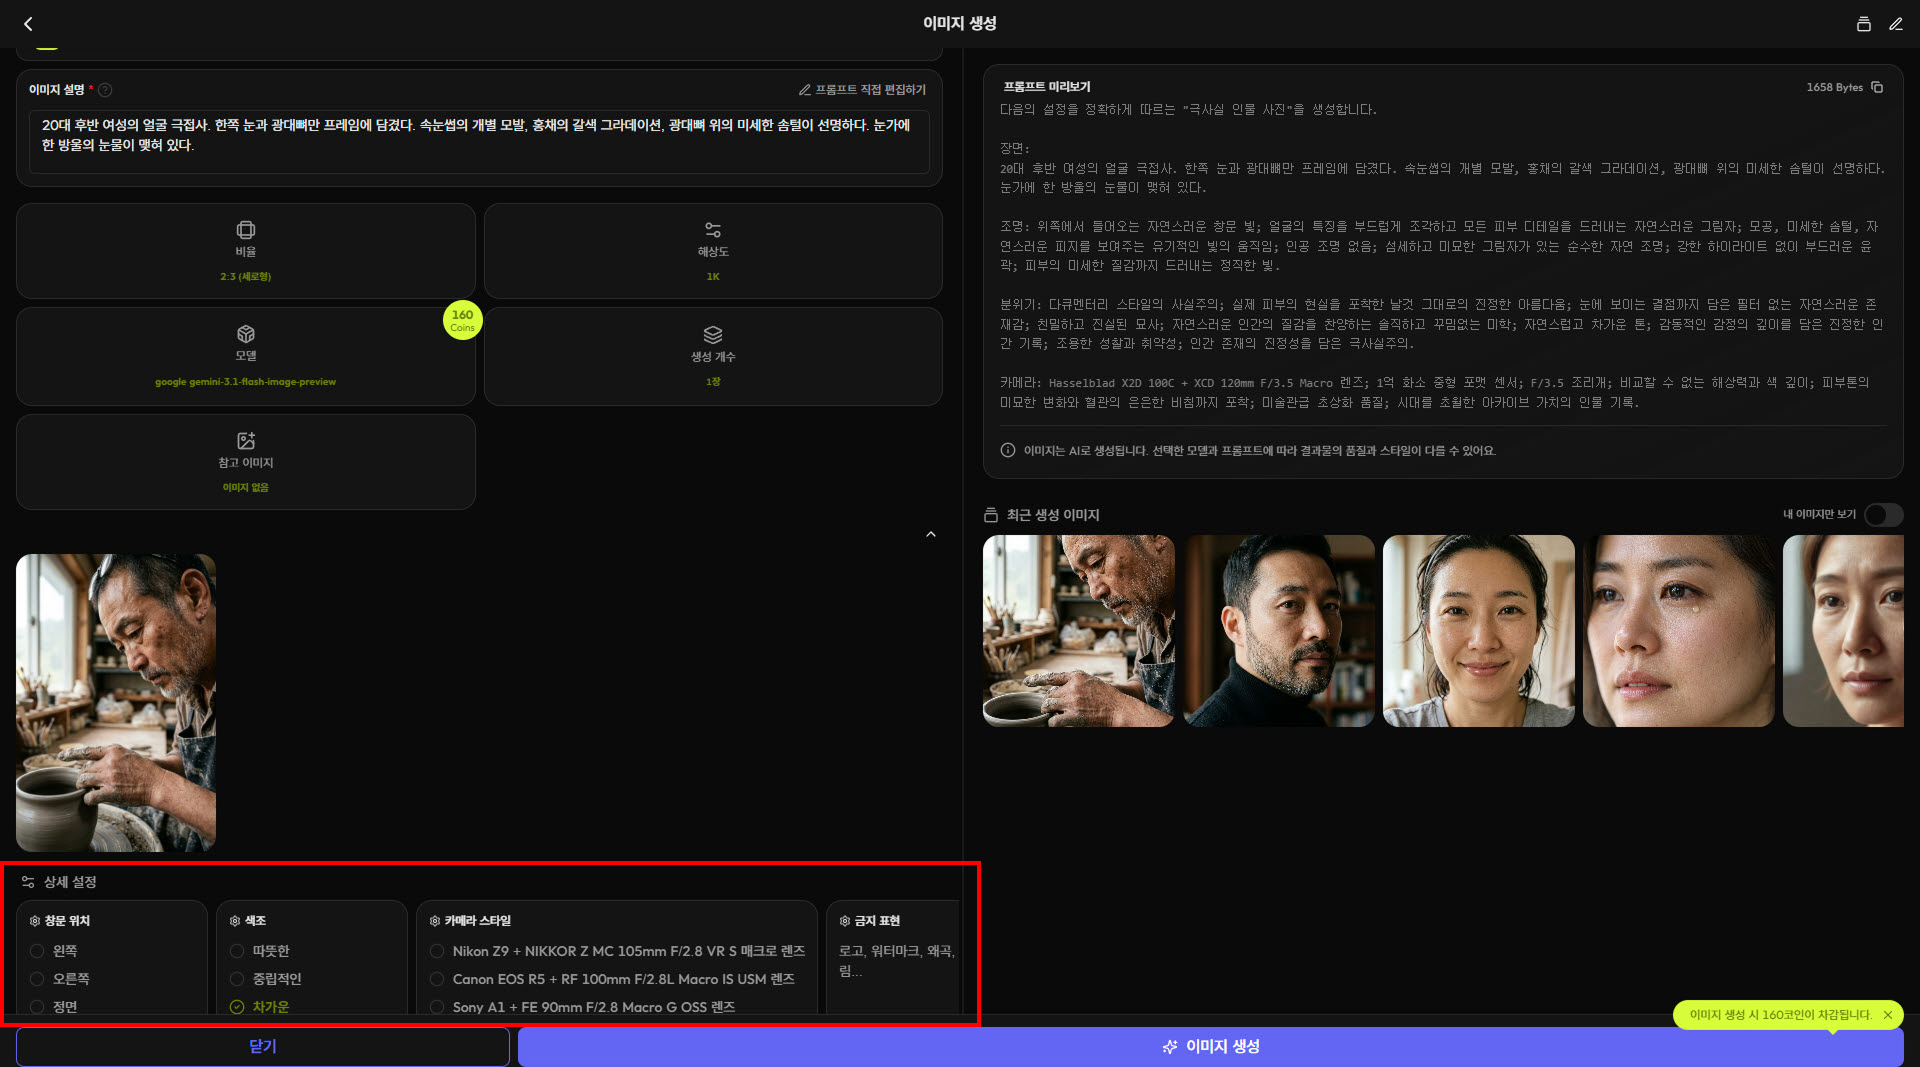Toggle the 내 이미지만 보기 switch
The width and height of the screenshot is (1920, 1067).
pyautogui.click(x=1882, y=514)
